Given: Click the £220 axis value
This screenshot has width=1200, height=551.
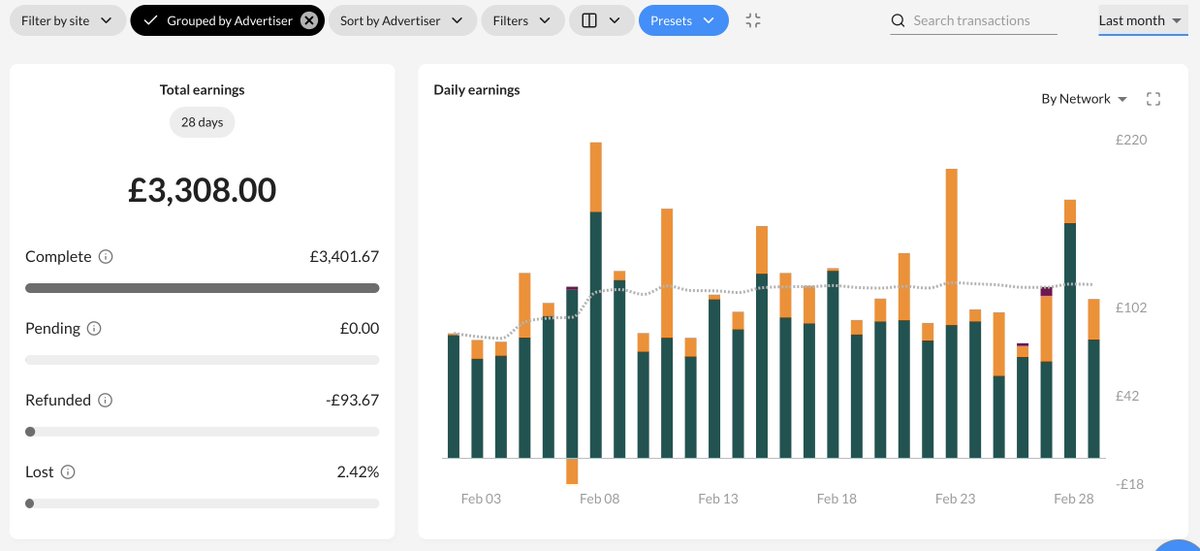Looking at the screenshot, I should pyautogui.click(x=1131, y=141).
